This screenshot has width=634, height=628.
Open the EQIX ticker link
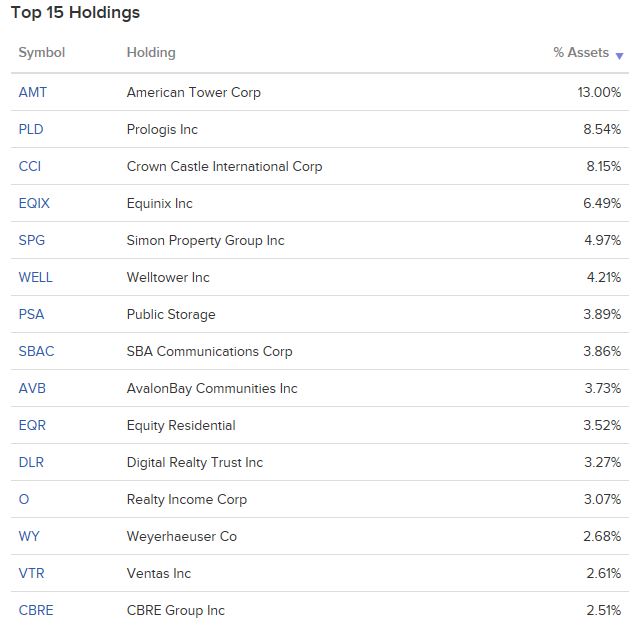[34, 203]
